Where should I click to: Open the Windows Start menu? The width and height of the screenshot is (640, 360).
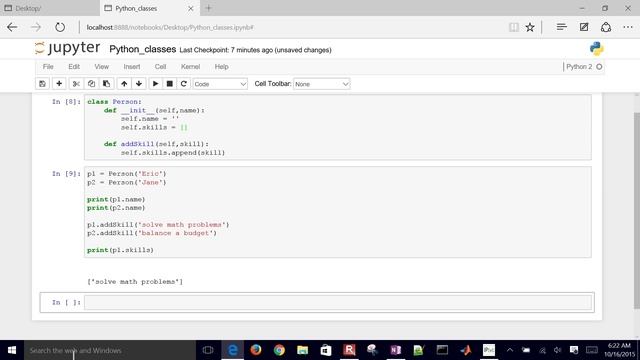12,350
